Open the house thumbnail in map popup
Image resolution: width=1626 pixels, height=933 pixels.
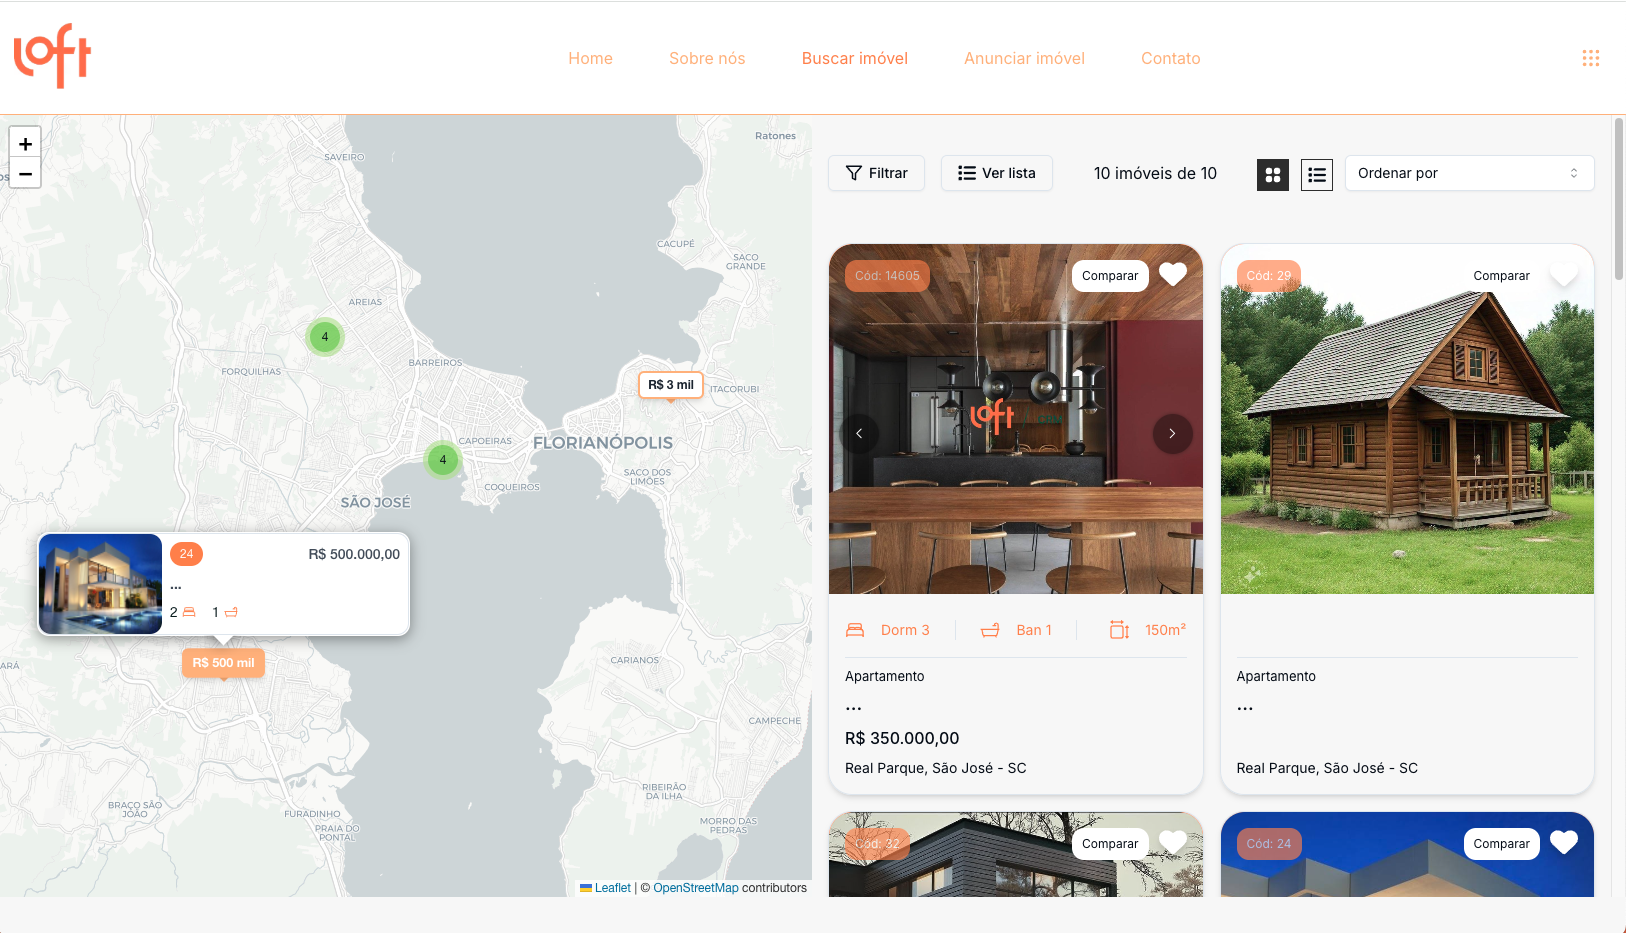point(101,584)
